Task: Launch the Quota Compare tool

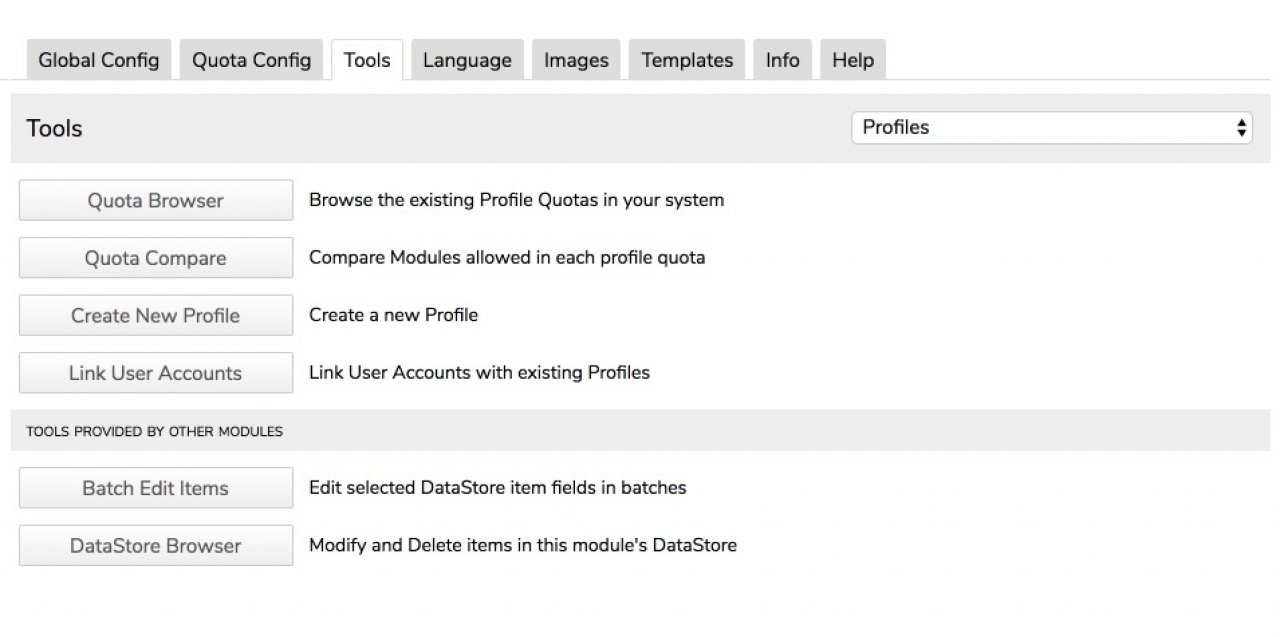Action: click(156, 258)
